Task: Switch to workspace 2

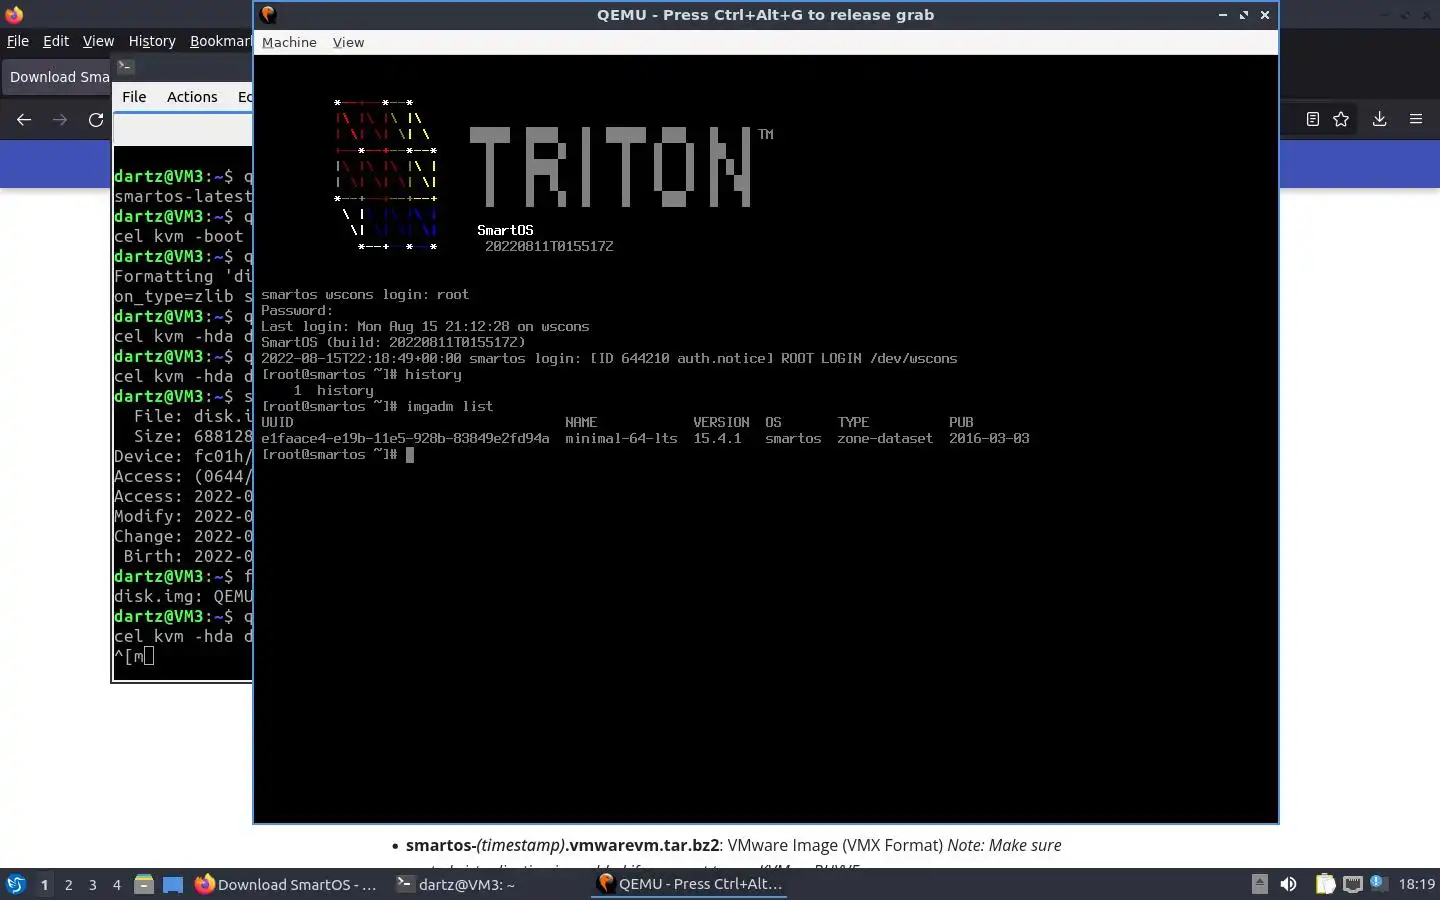Action: click(x=68, y=884)
